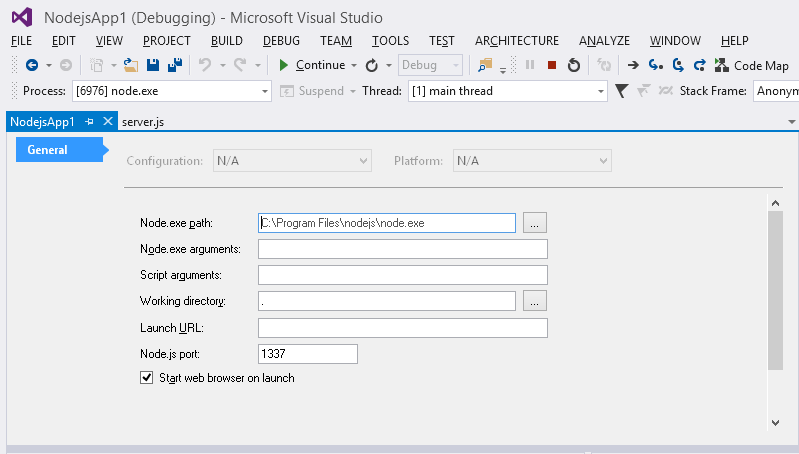This screenshot has width=799, height=454.
Task: Click the Open File folder icon
Action: click(130, 65)
